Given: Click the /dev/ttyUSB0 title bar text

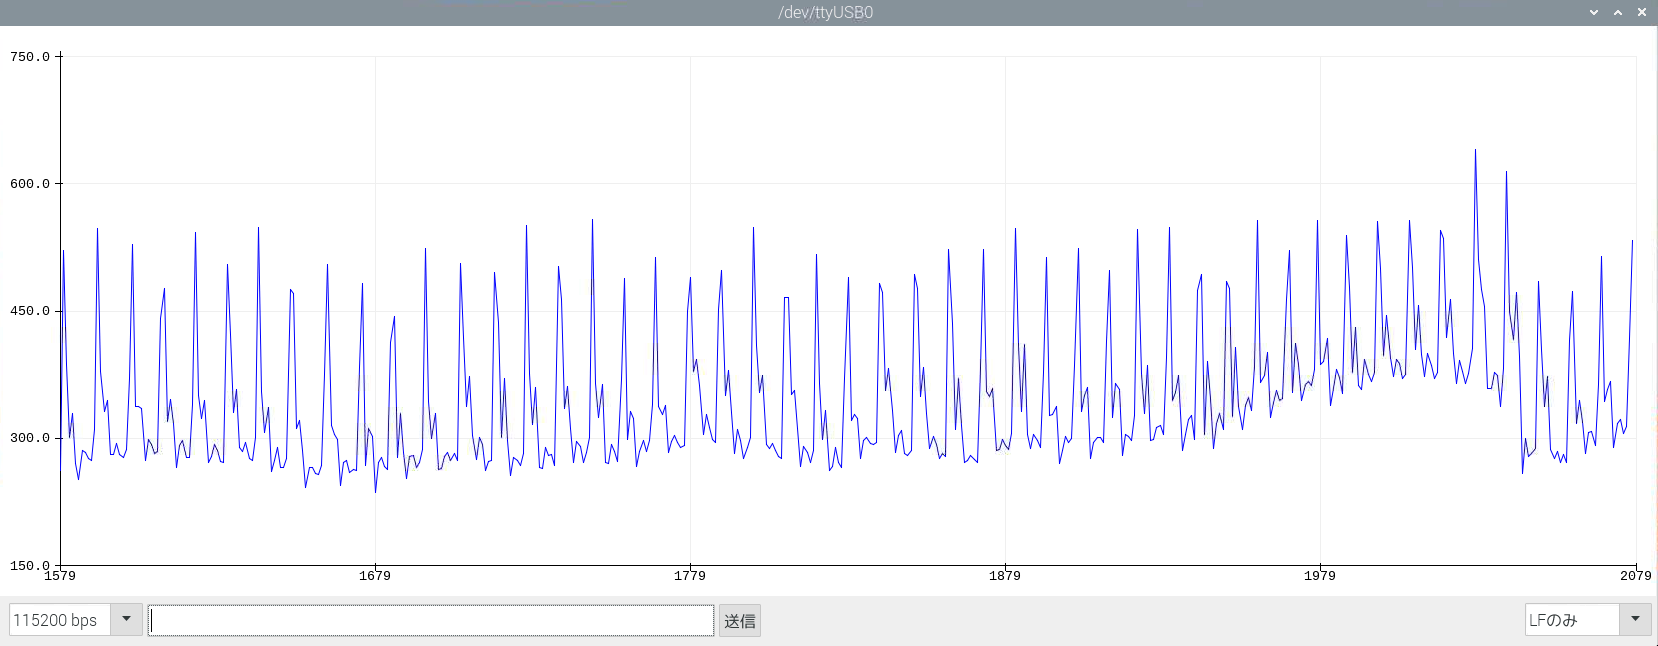Looking at the screenshot, I should point(825,12).
